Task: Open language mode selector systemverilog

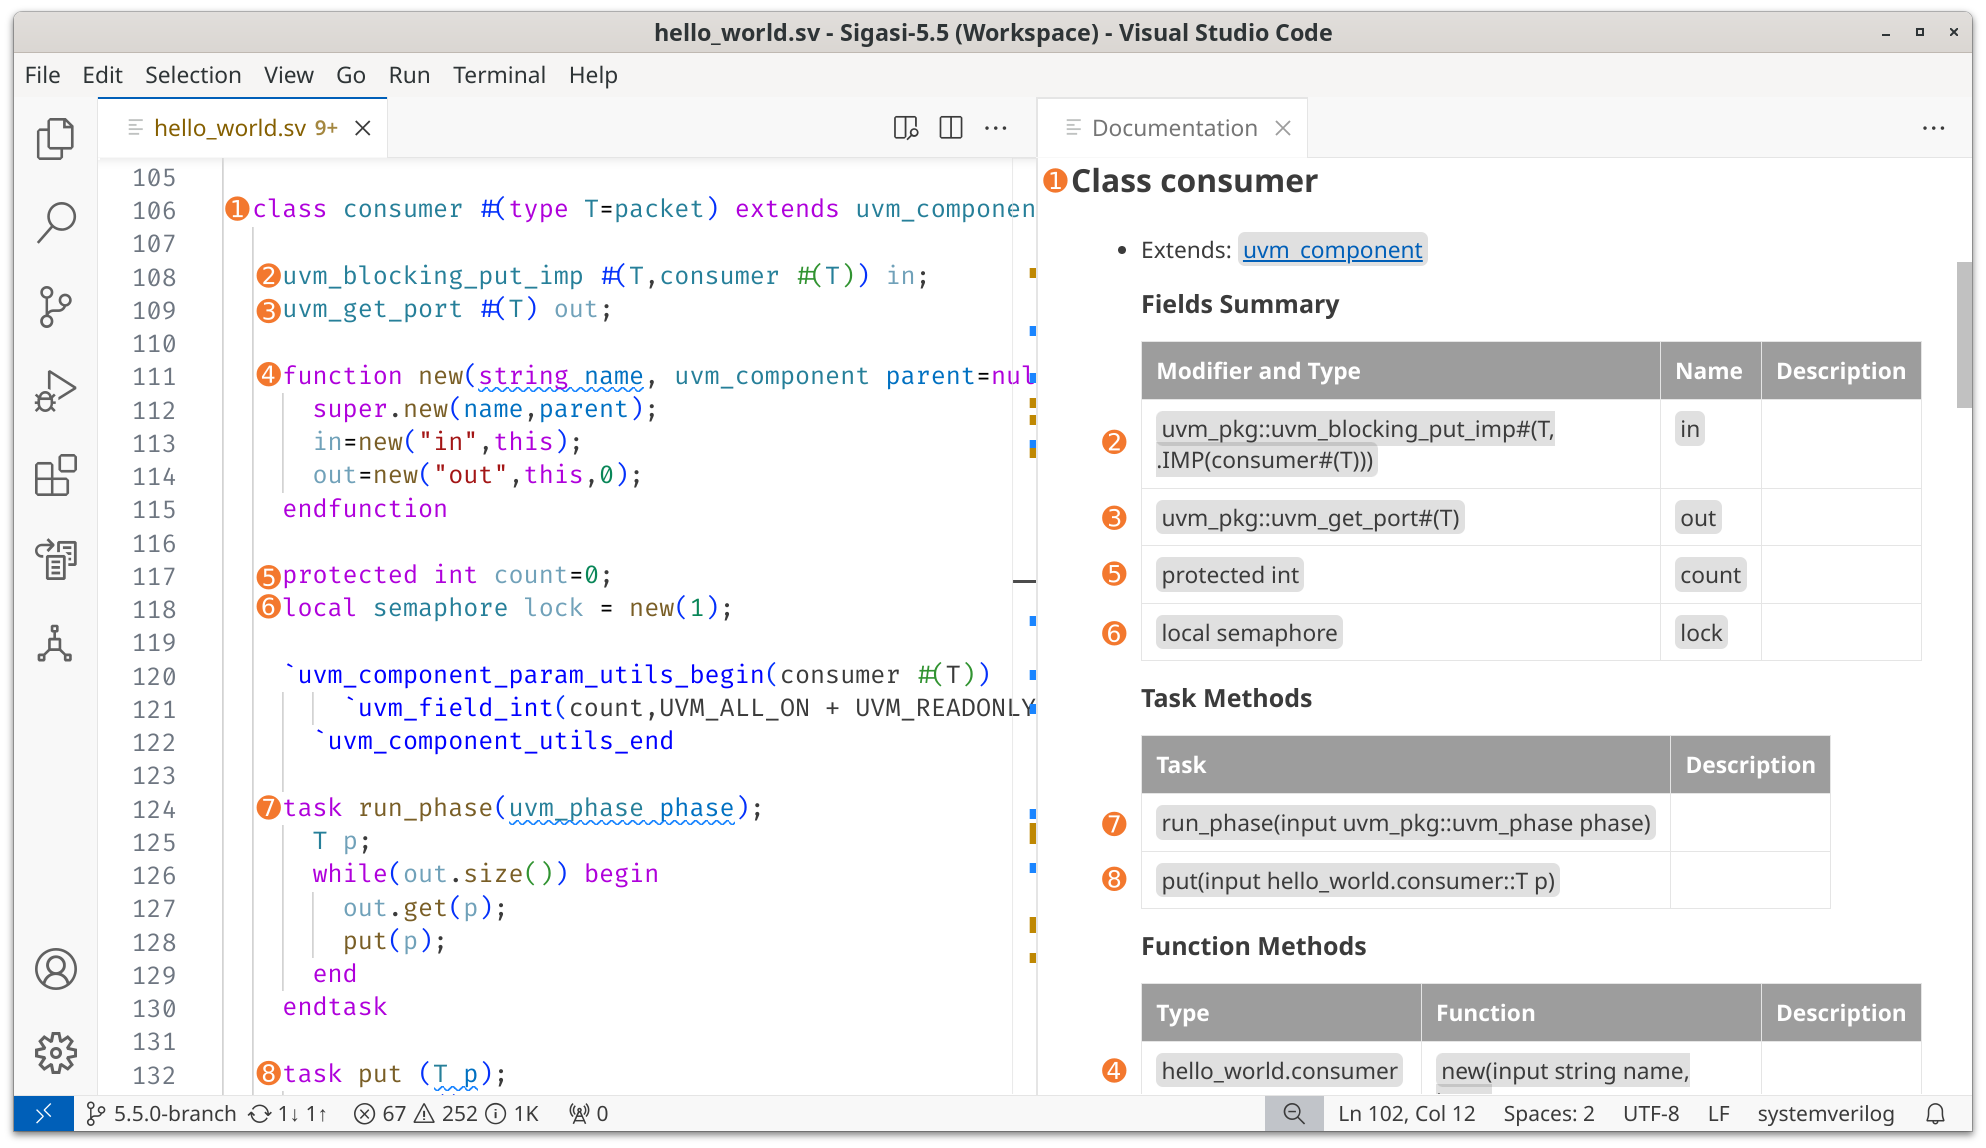Action: click(1826, 1114)
